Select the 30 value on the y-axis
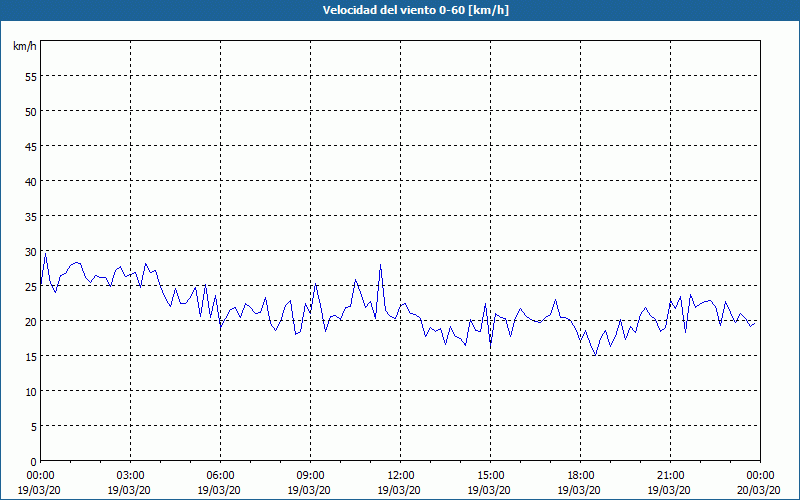The image size is (800, 500). click(x=31, y=251)
